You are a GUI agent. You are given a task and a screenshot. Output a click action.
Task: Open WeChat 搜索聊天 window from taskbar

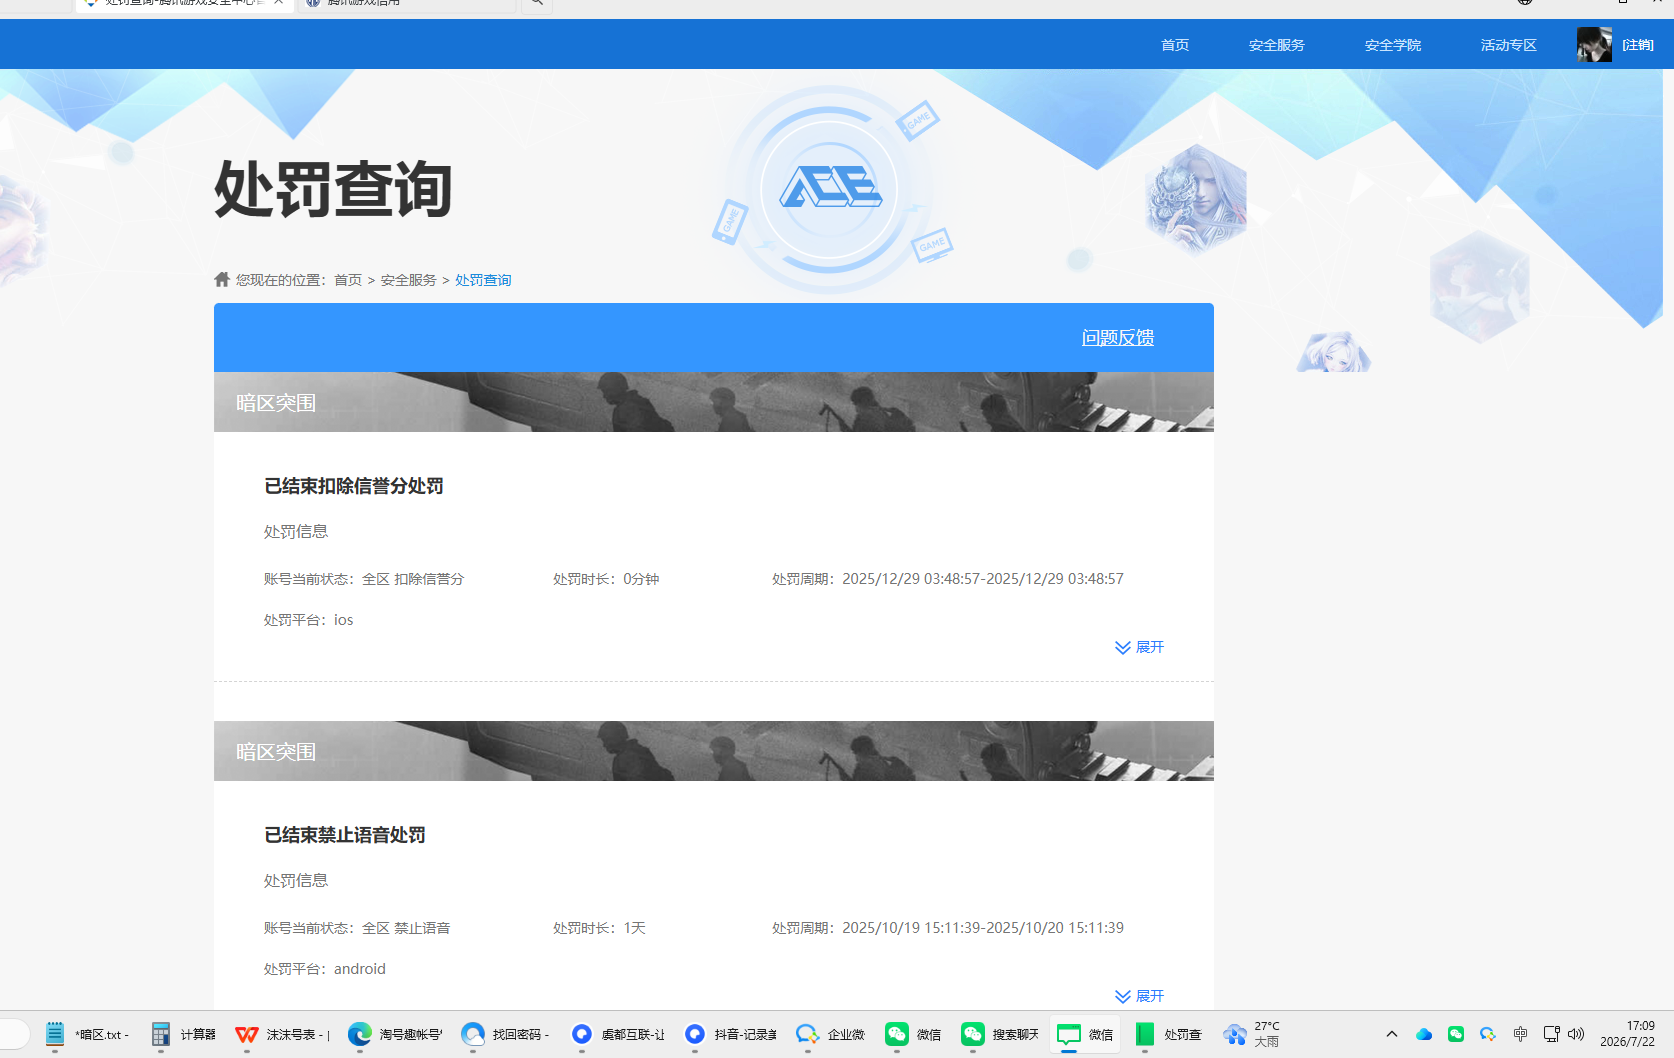coord(1000,1034)
